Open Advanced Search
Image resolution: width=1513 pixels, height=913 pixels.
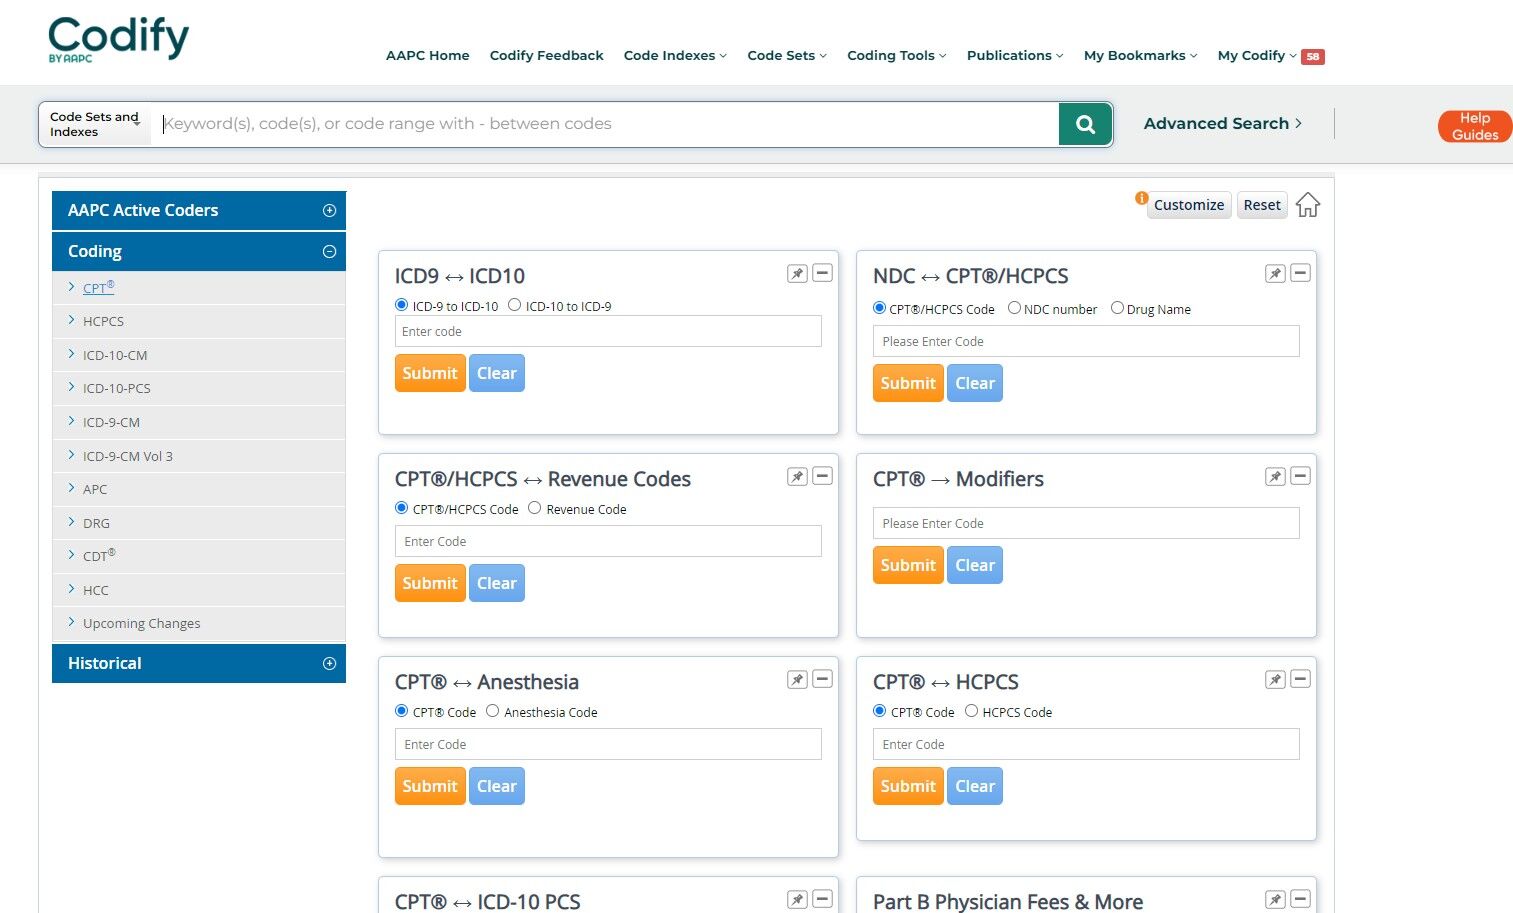pos(1222,124)
